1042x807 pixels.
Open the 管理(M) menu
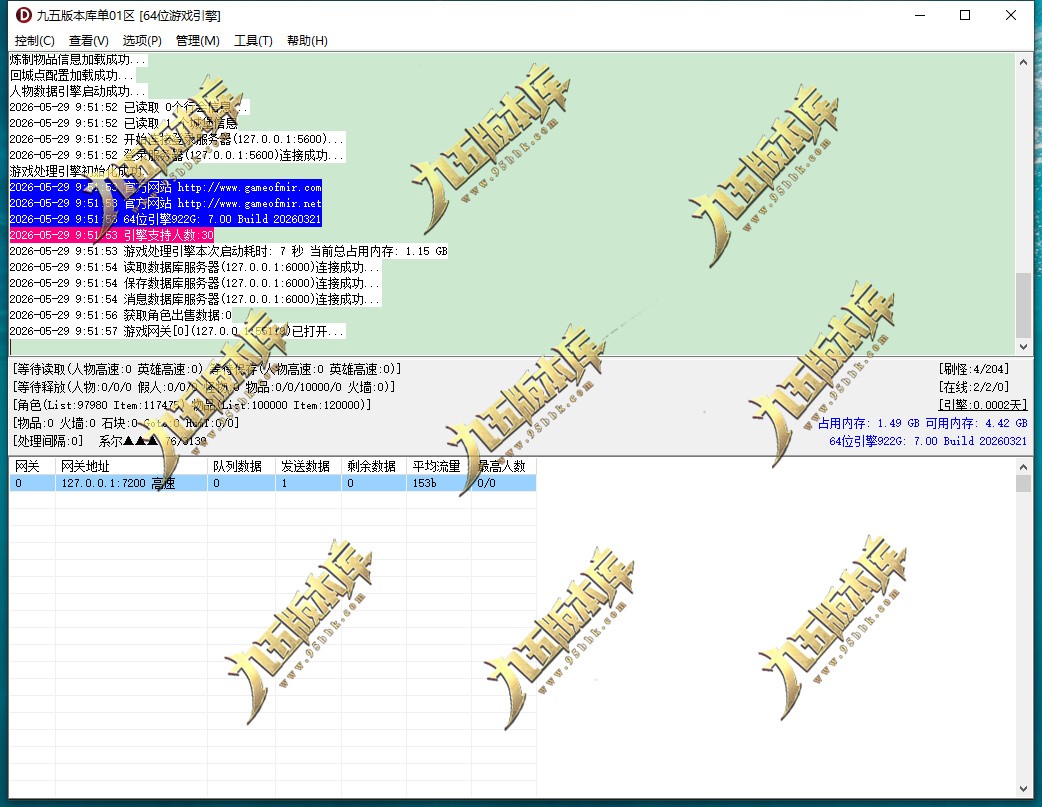point(197,41)
